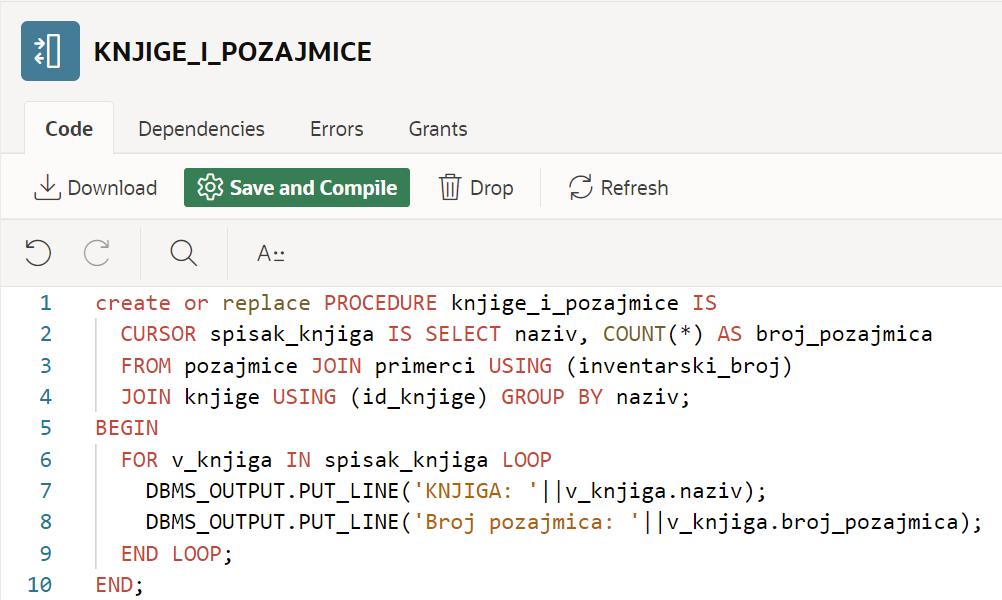Place cursor on END LOOP statement
The width and height of the screenshot is (1002, 600).
176,553
